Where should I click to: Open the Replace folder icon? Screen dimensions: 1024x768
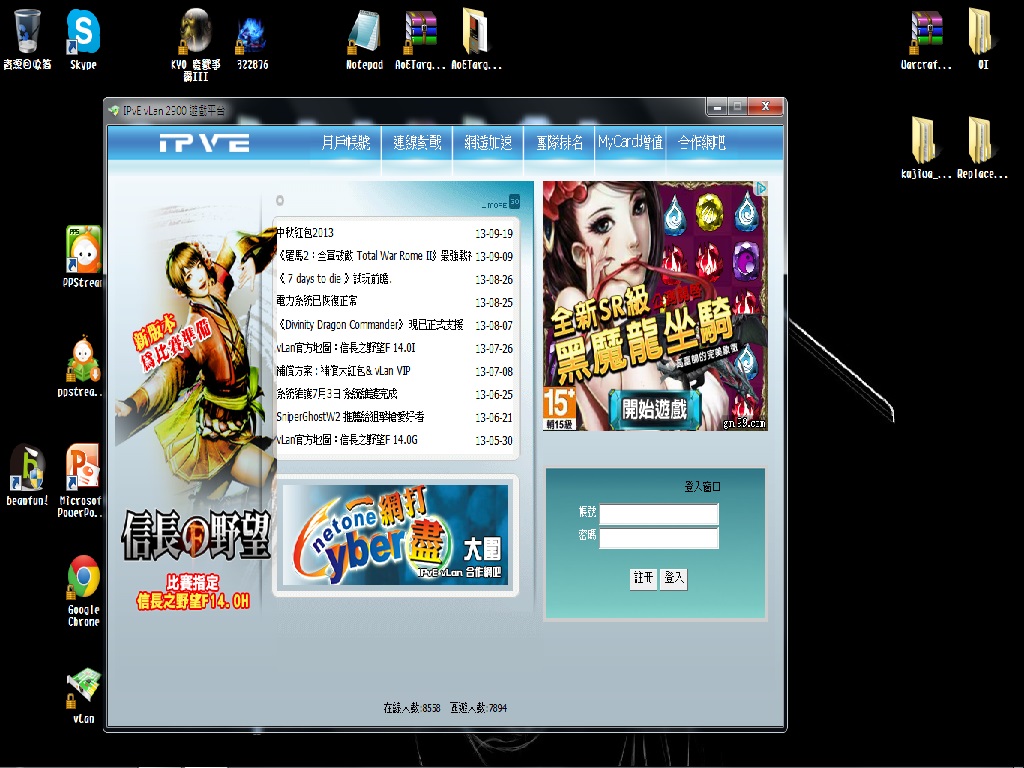982,148
